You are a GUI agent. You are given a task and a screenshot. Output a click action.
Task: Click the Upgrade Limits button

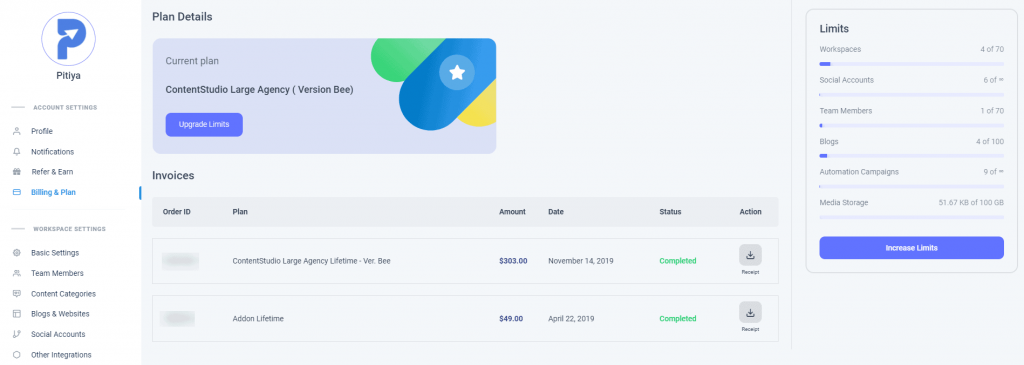(x=204, y=125)
